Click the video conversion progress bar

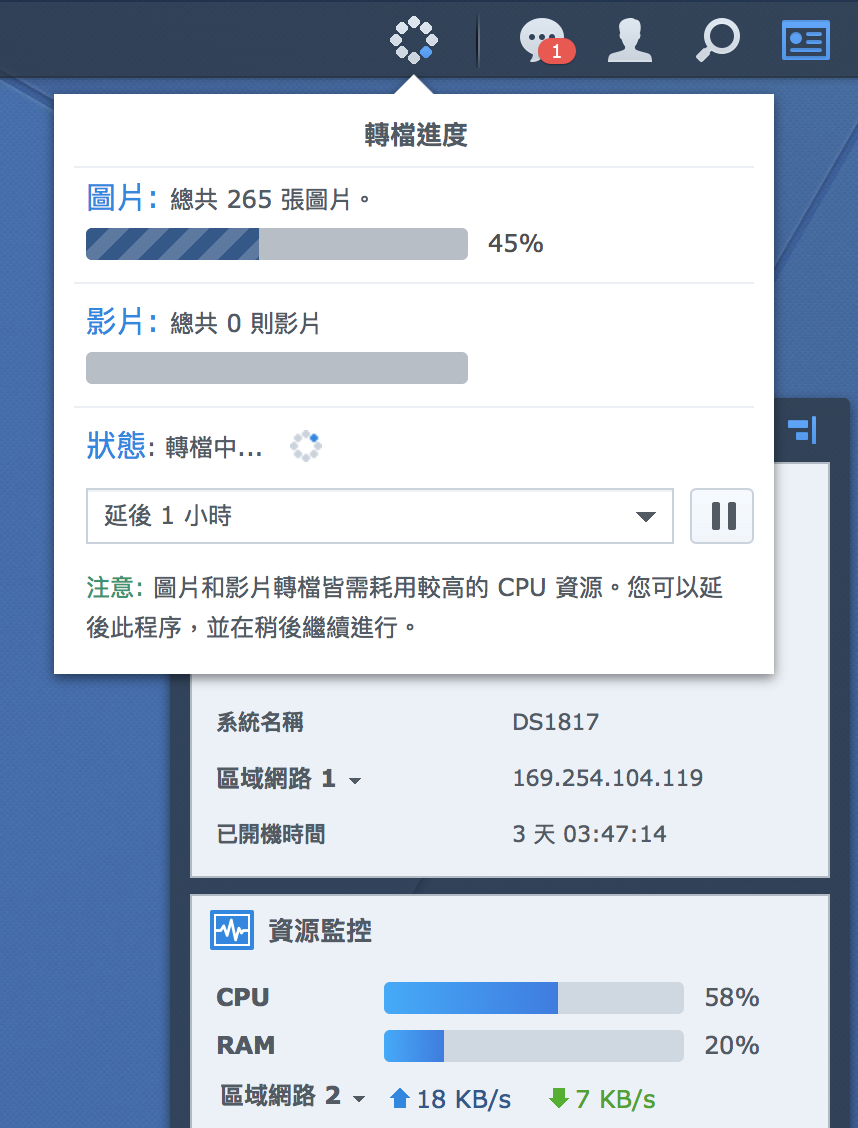[x=277, y=368]
